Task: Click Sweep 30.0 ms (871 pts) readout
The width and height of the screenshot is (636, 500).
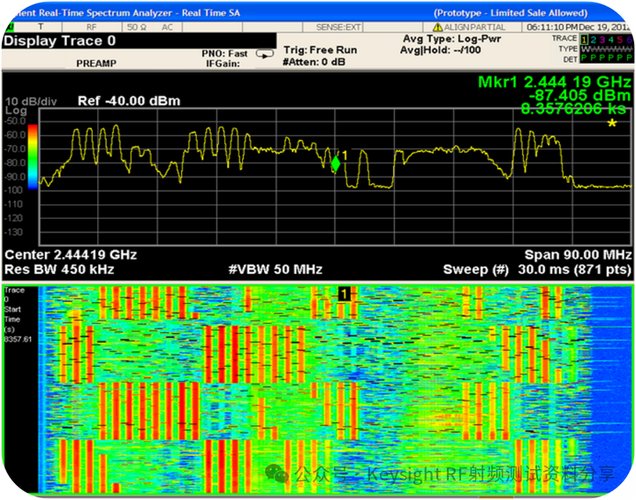Action: [x=537, y=269]
